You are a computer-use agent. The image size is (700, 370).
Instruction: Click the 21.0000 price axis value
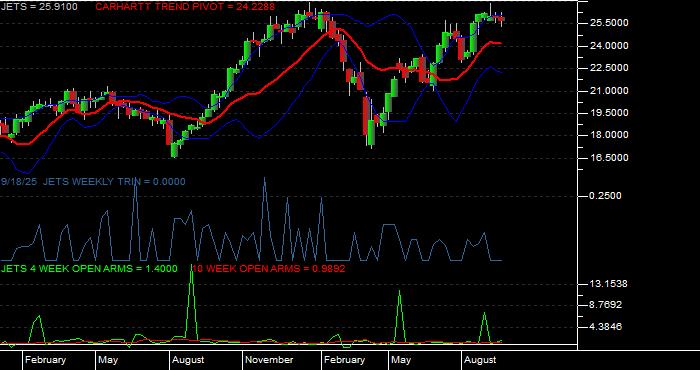609,91
